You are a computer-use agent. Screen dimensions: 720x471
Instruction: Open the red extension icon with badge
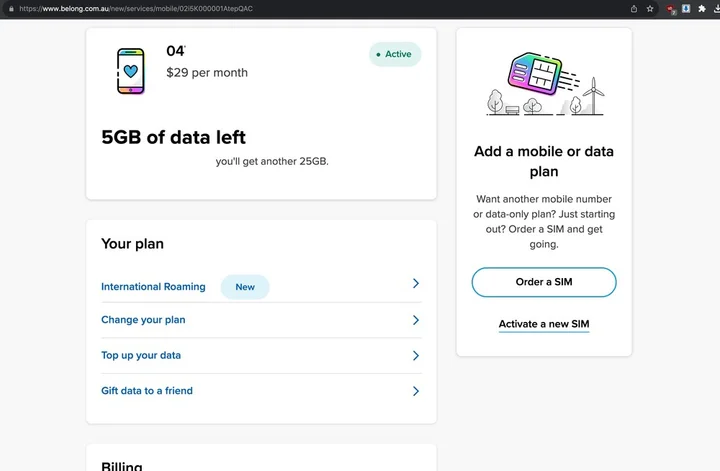pos(672,9)
